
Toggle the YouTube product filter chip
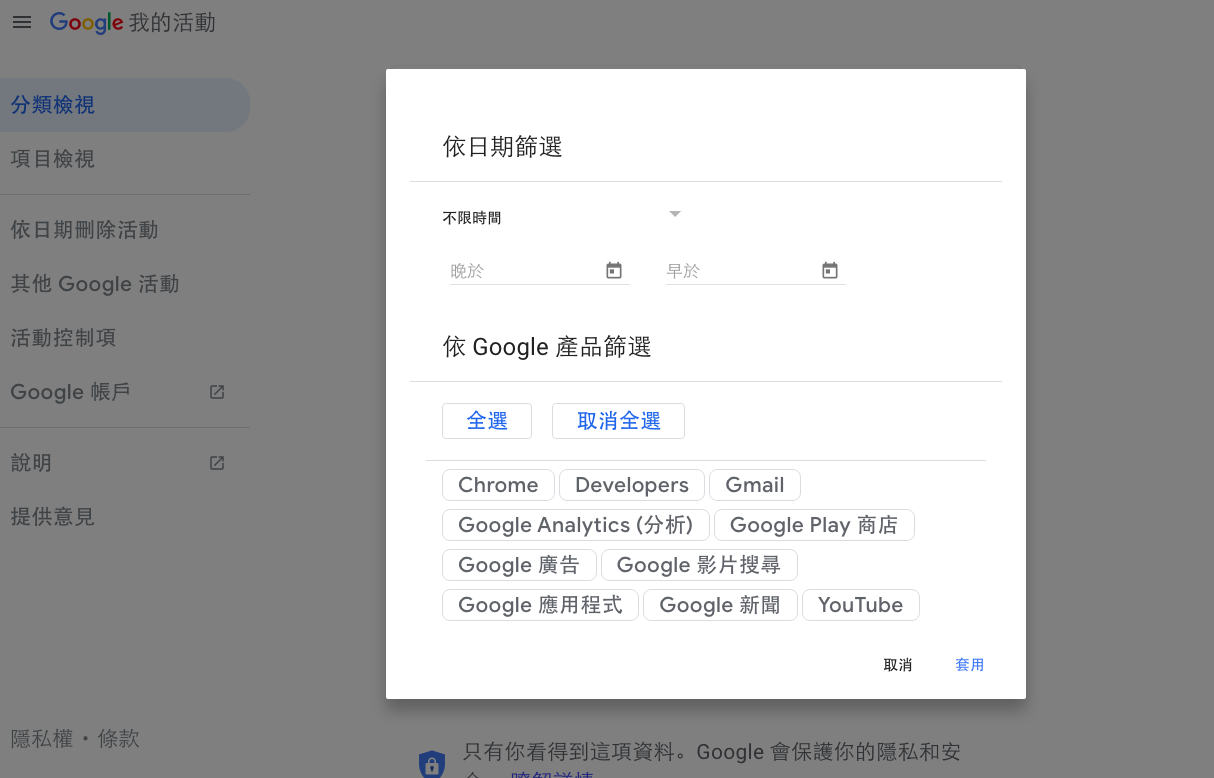tap(860, 605)
